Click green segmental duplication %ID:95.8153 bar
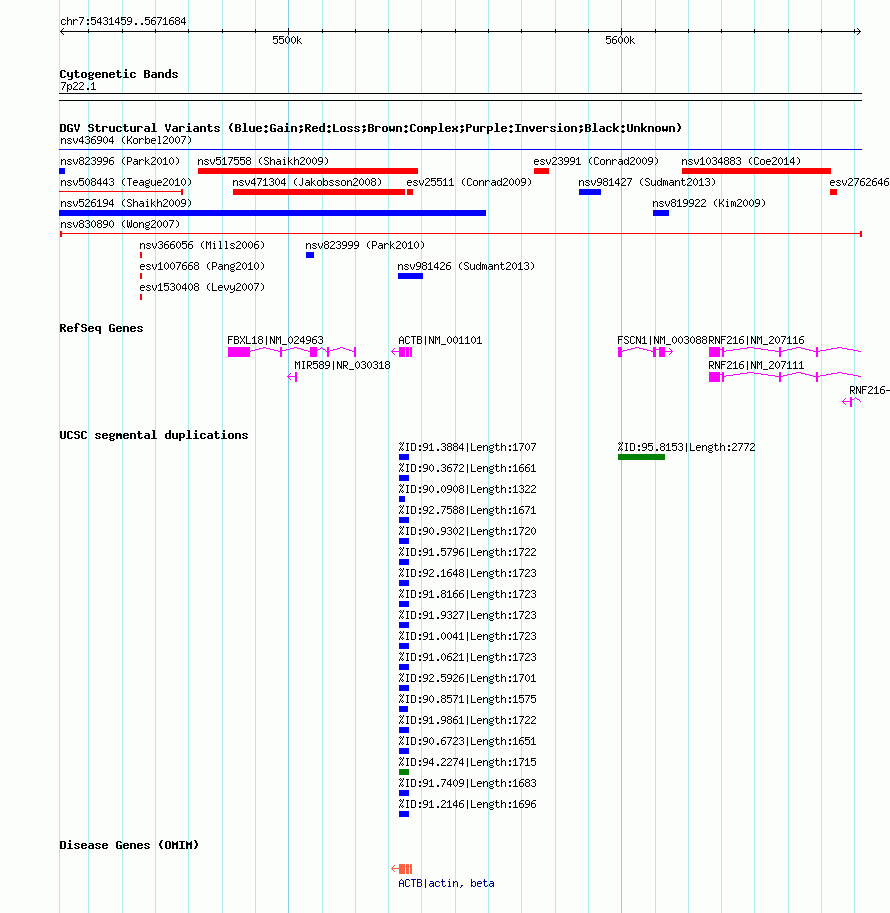The width and height of the screenshot is (890, 913). pos(641,457)
